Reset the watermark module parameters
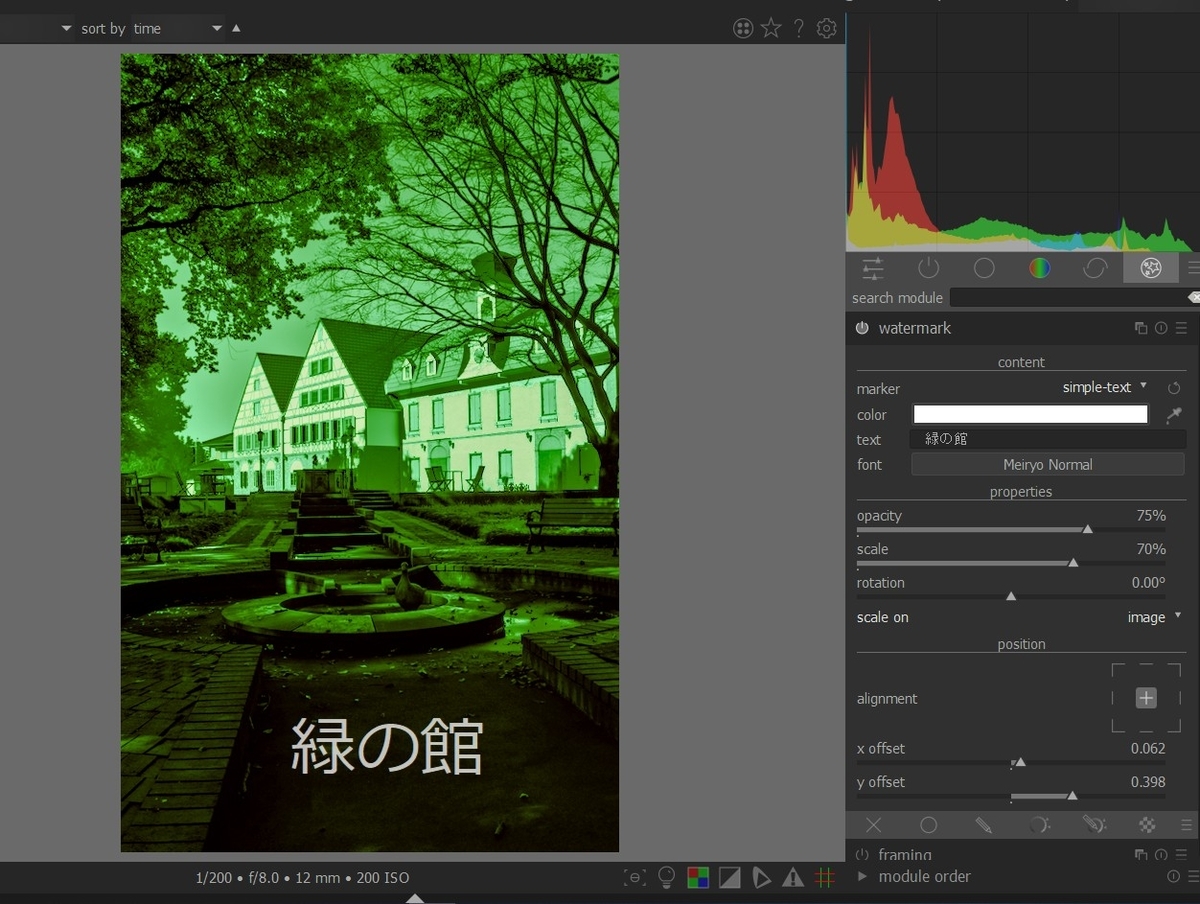 pos(1161,328)
